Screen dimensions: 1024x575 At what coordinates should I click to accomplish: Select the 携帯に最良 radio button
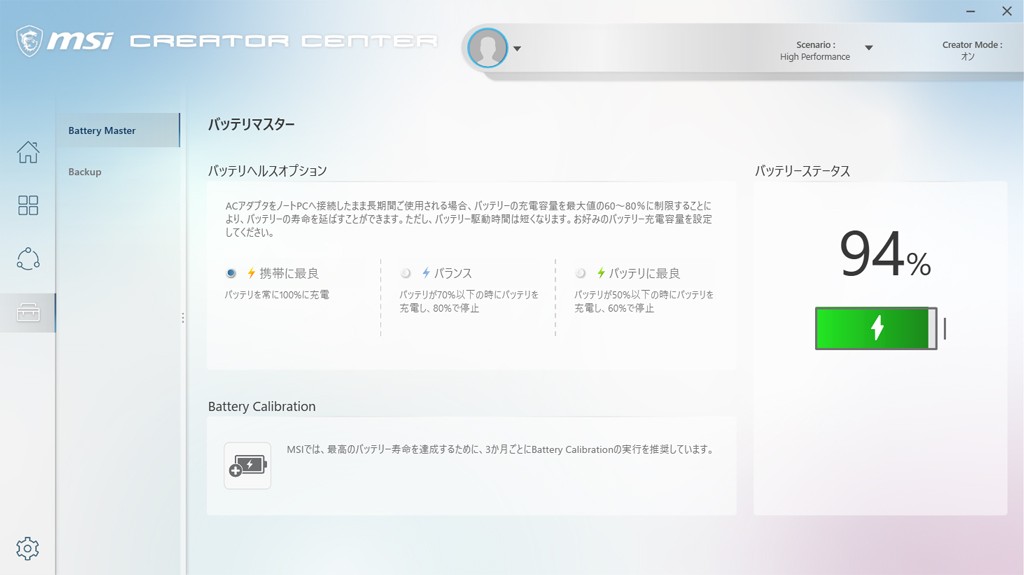click(x=231, y=273)
